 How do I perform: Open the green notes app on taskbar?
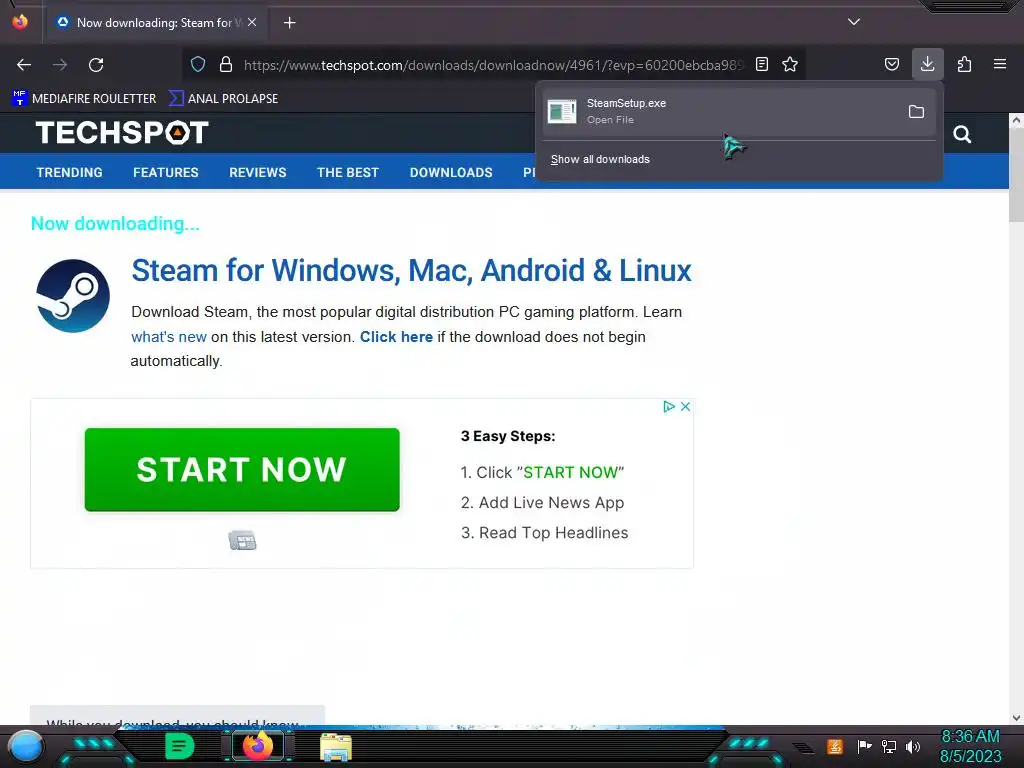coord(180,746)
